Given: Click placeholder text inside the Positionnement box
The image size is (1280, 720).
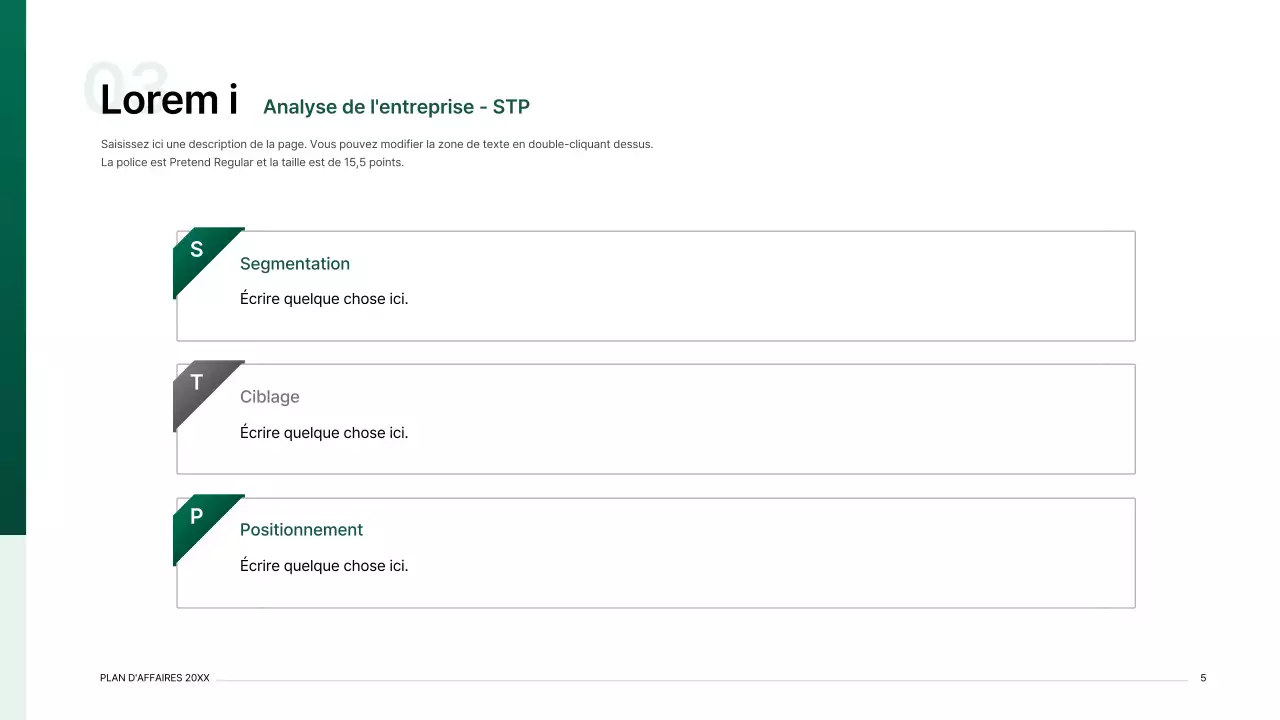Looking at the screenshot, I should click(x=324, y=565).
